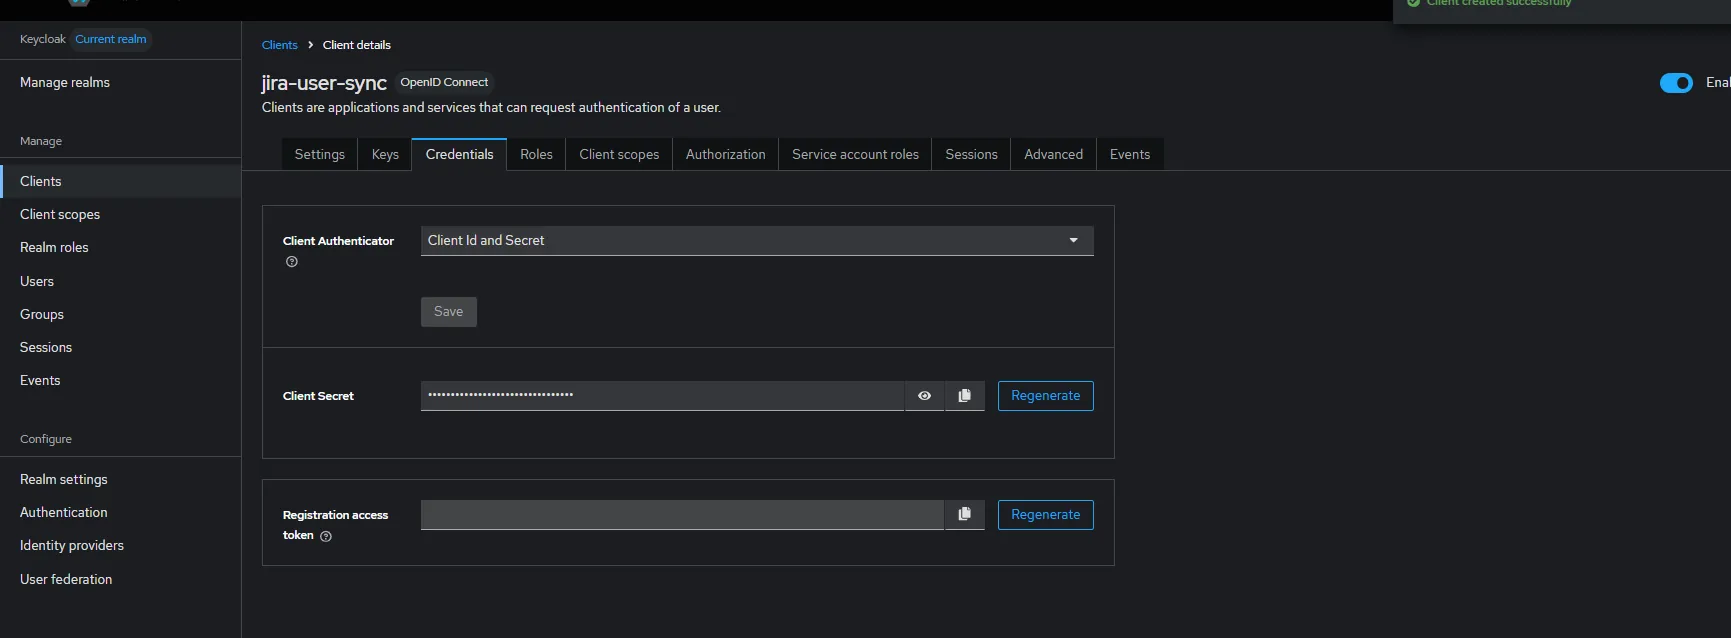Image resolution: width=1731 pixels, height=638 pixels.
Task: Click the Save button
Action: tap(448, 312)
